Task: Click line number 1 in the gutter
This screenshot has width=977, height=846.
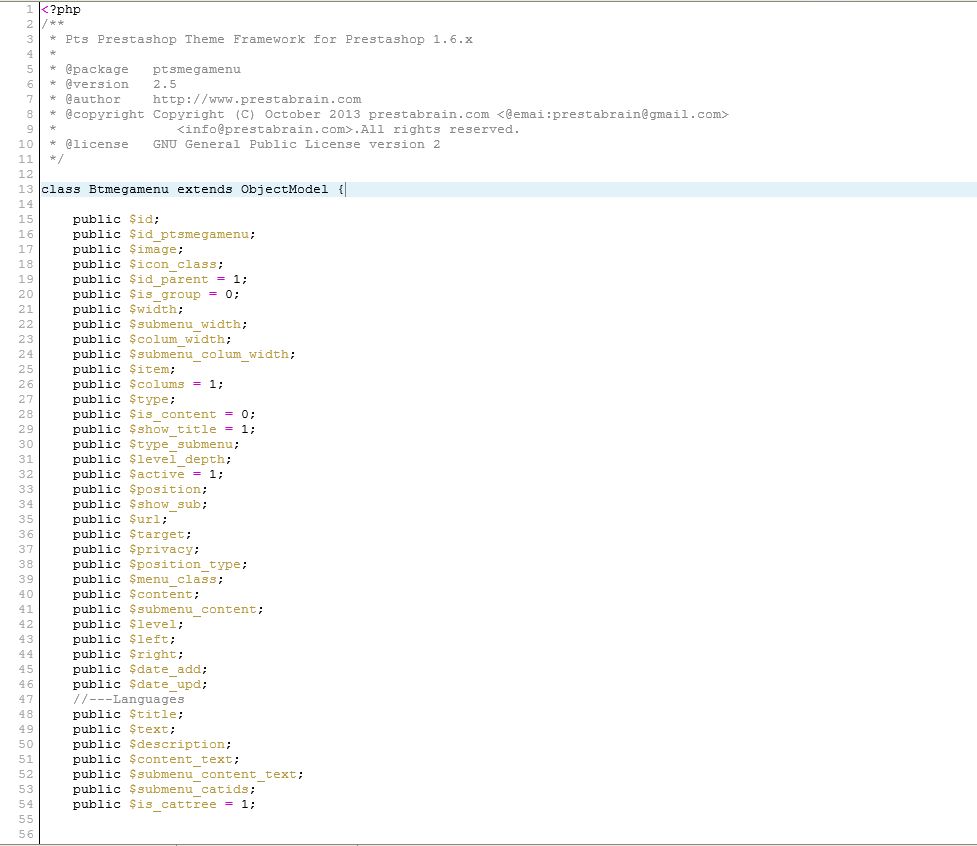Action: (x=29, y=9)
